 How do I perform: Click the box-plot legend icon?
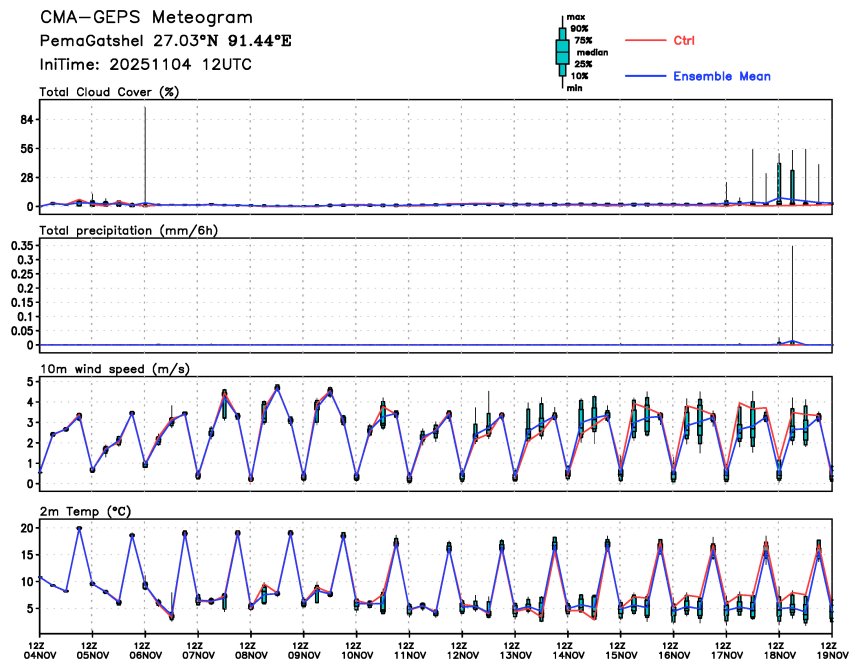tap(562, 49)
